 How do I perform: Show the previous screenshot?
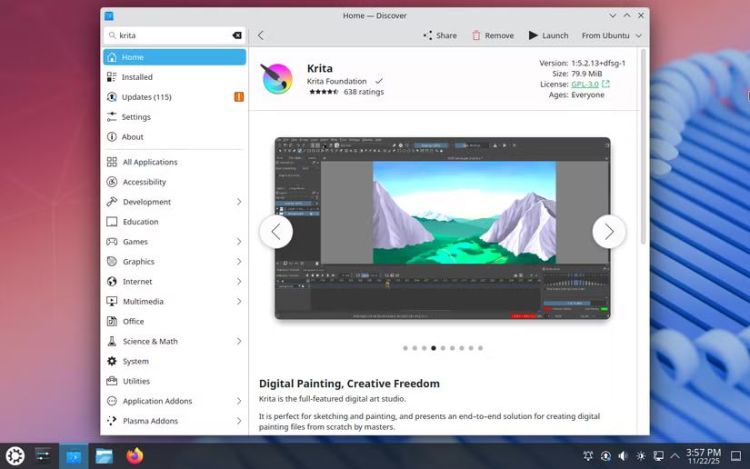276,231
